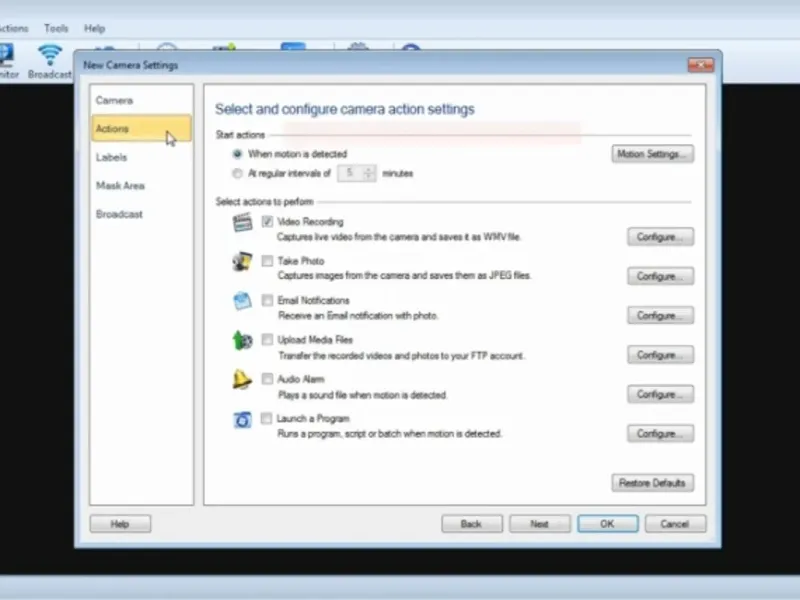800x600 pixels.
Task: Go Back to the previous page
Action: pyautogui.click(x=472, y=523)
